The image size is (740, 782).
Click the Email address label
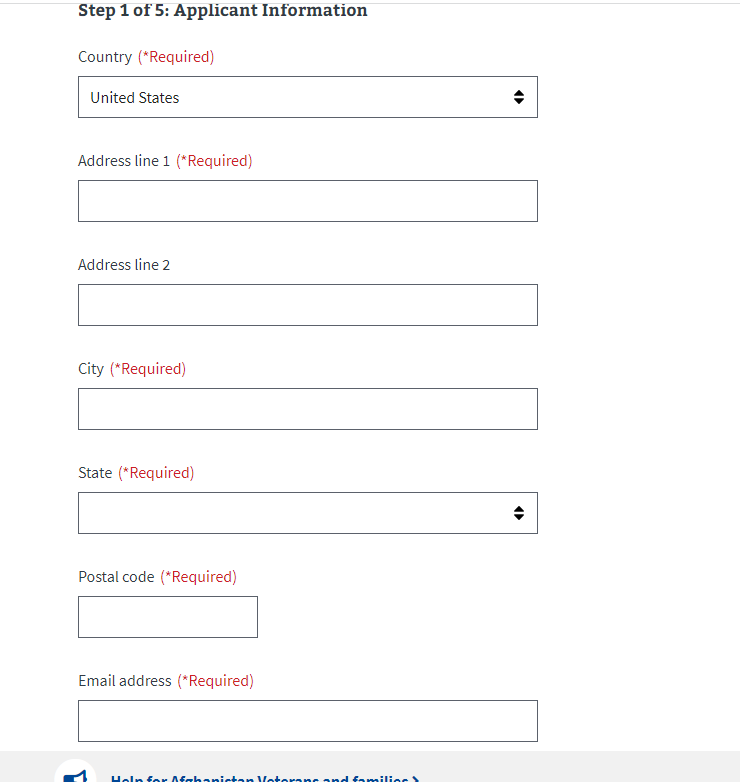pyautogui.click(x=125, y=681)
